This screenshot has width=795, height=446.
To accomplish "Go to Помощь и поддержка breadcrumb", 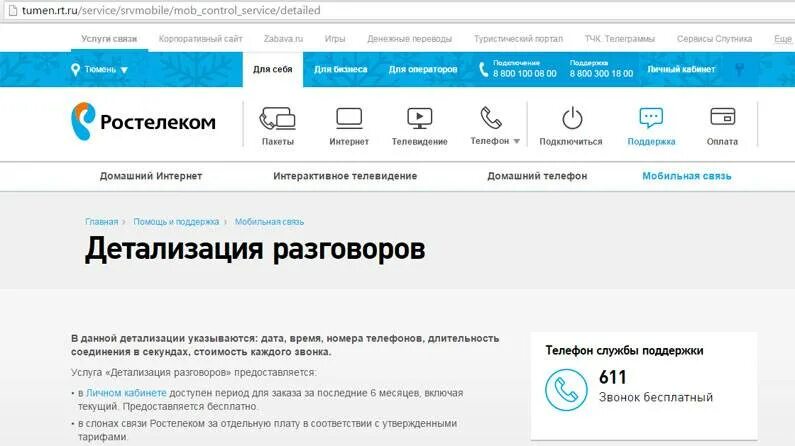I will click(x=176, y=222).
